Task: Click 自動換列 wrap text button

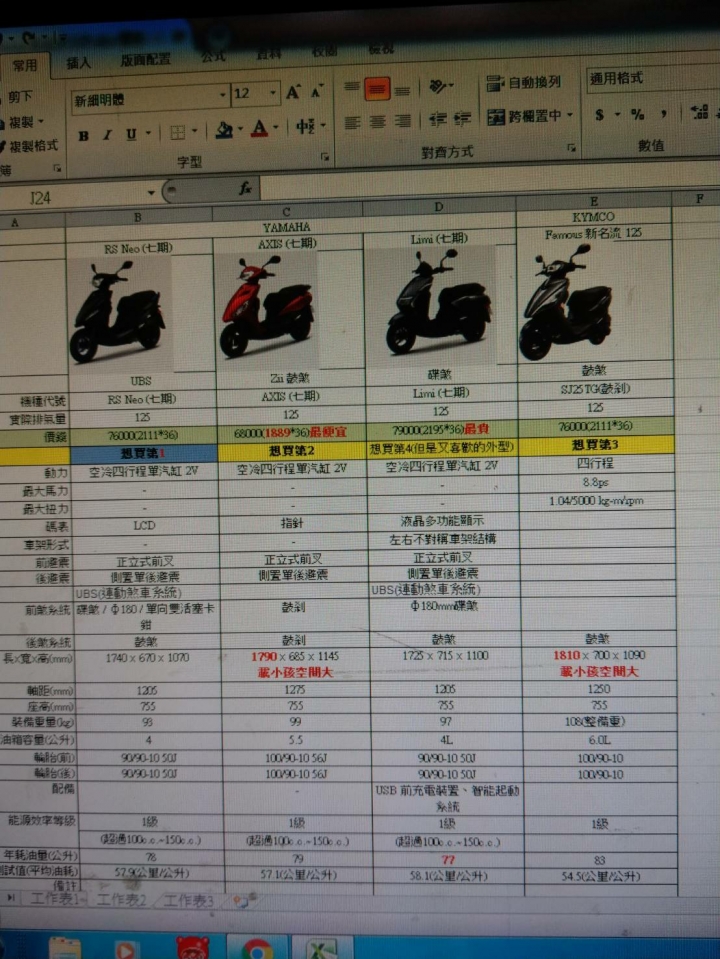Action: (x=524, y=82)
